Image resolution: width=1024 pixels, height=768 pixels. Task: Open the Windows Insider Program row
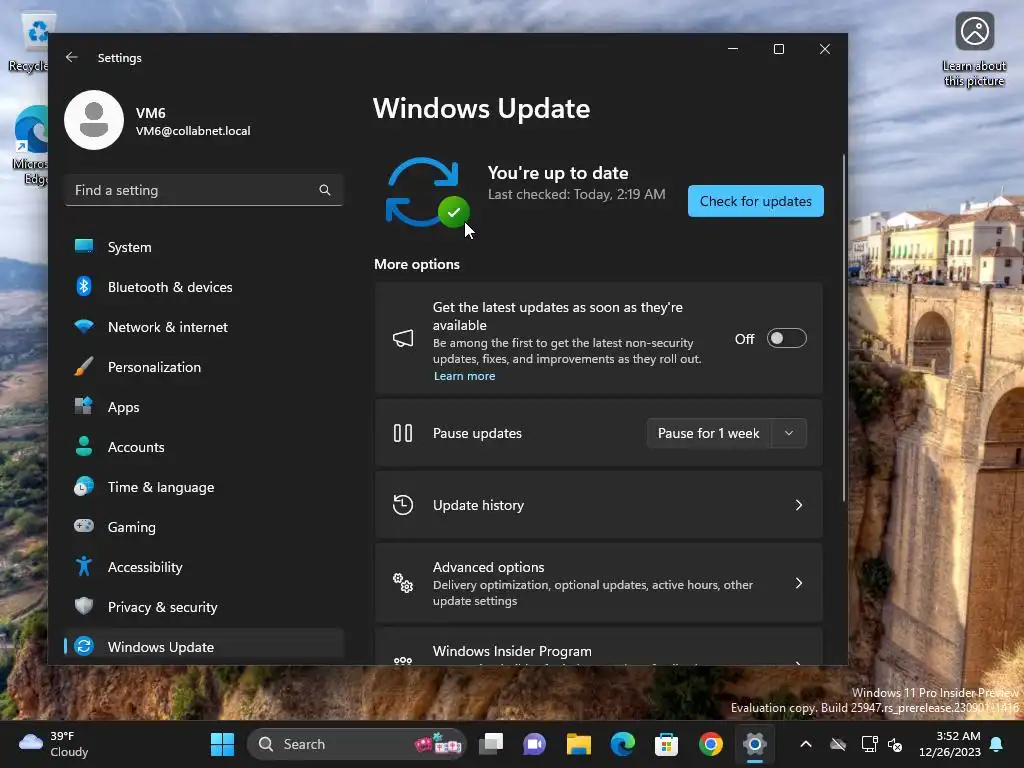click(598, 648)
